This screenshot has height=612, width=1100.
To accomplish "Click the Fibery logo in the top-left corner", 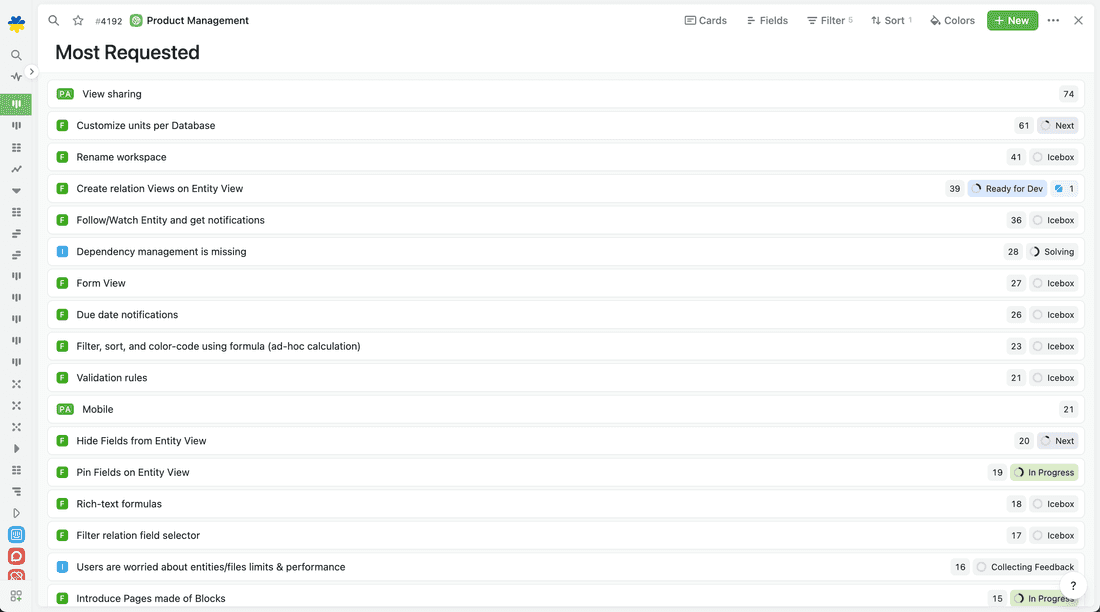I will 16,20.
